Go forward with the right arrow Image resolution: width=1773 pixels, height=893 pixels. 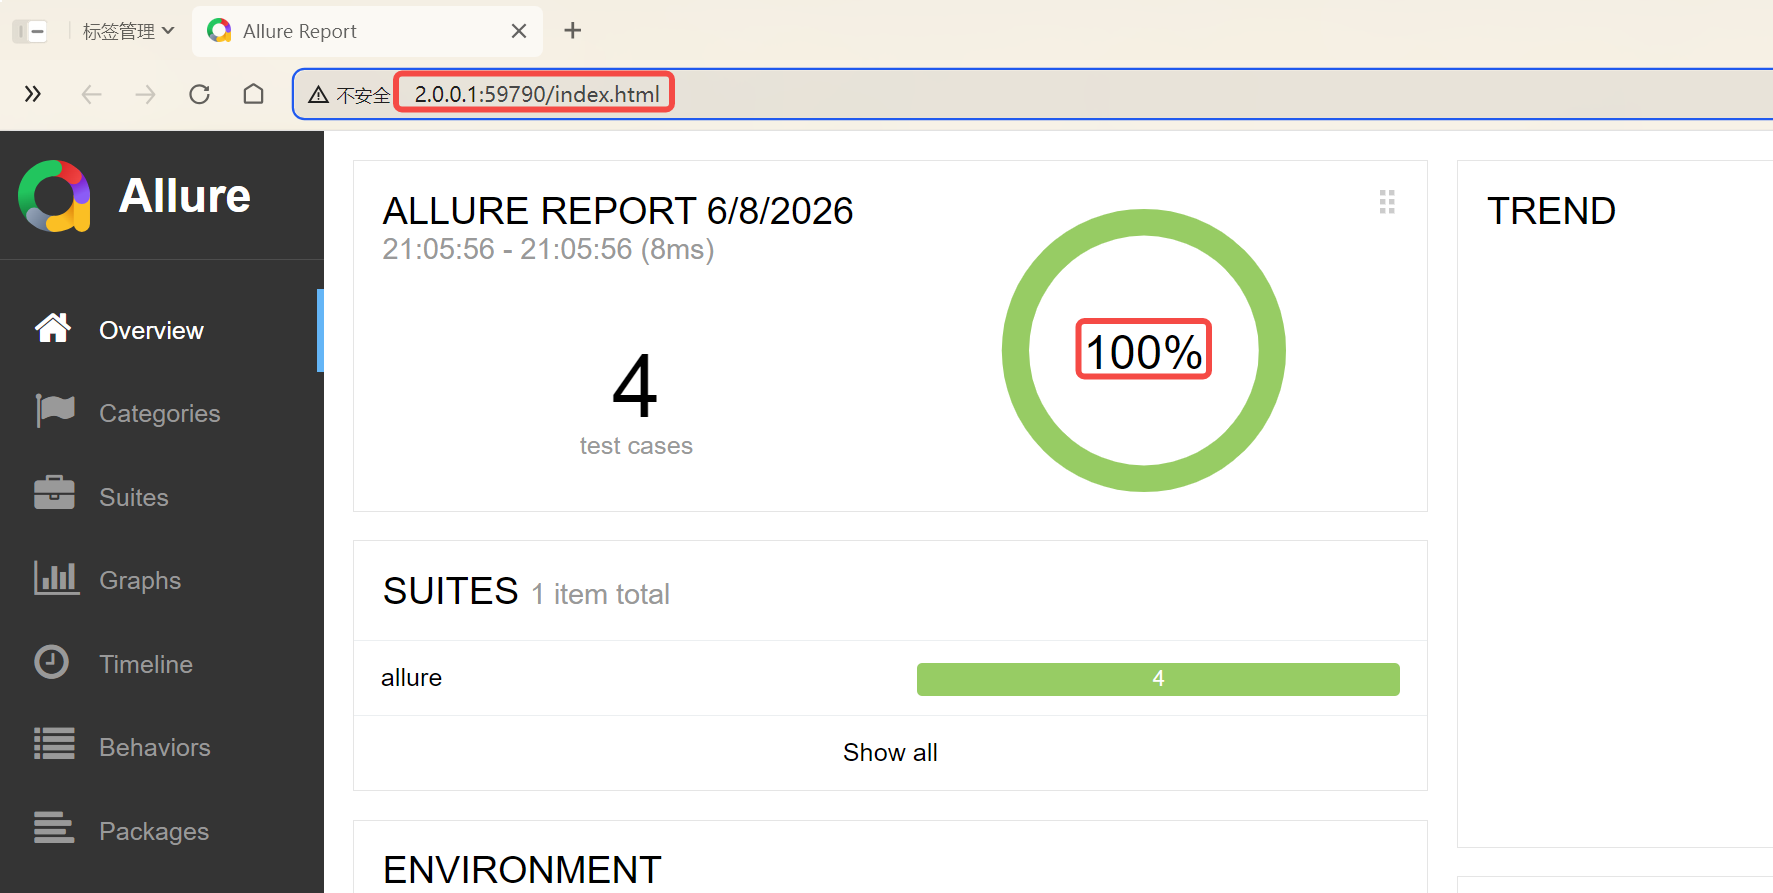coord(145,94)
